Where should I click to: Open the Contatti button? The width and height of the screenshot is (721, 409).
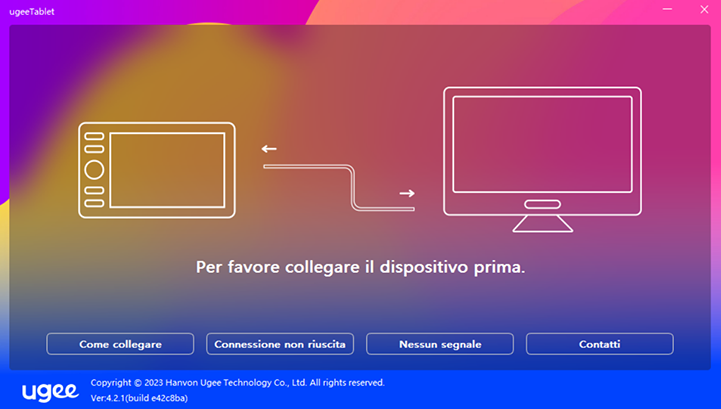[x=600, y=344]
